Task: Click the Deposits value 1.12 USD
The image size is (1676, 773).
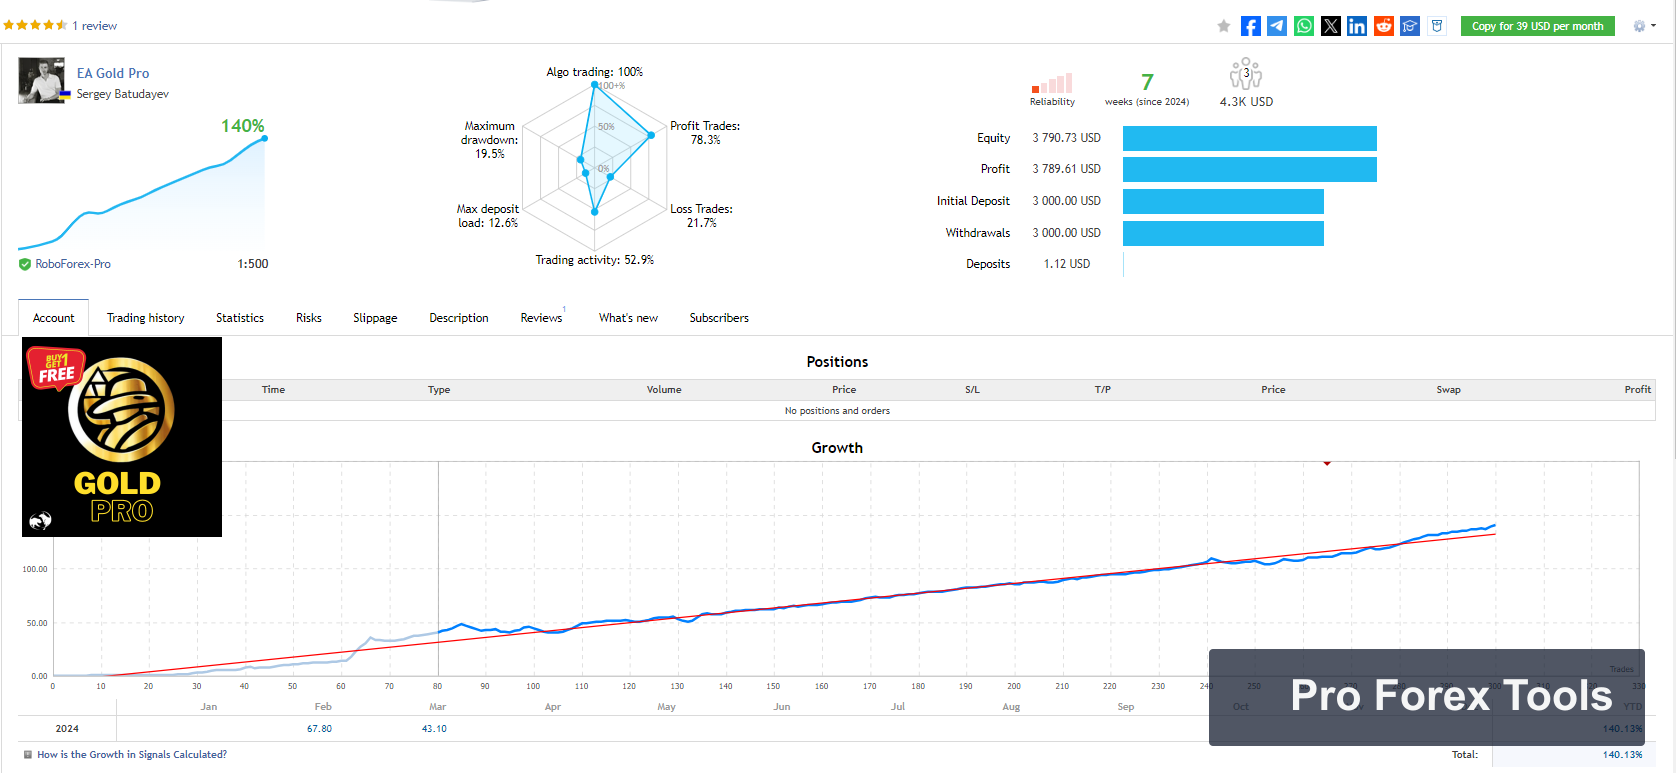Action: click(1067, 264)
